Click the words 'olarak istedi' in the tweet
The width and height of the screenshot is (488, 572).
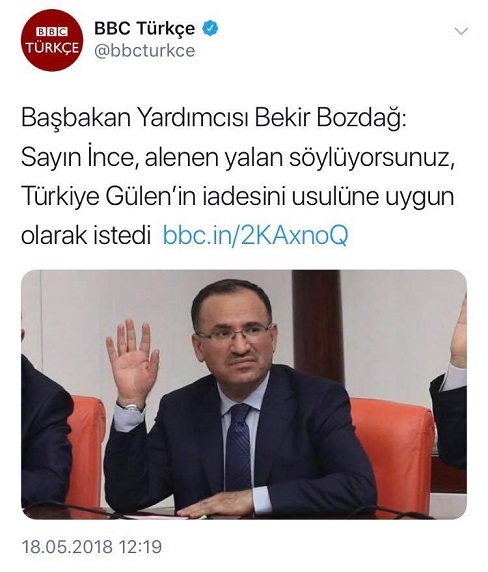(x=86, y=235)
